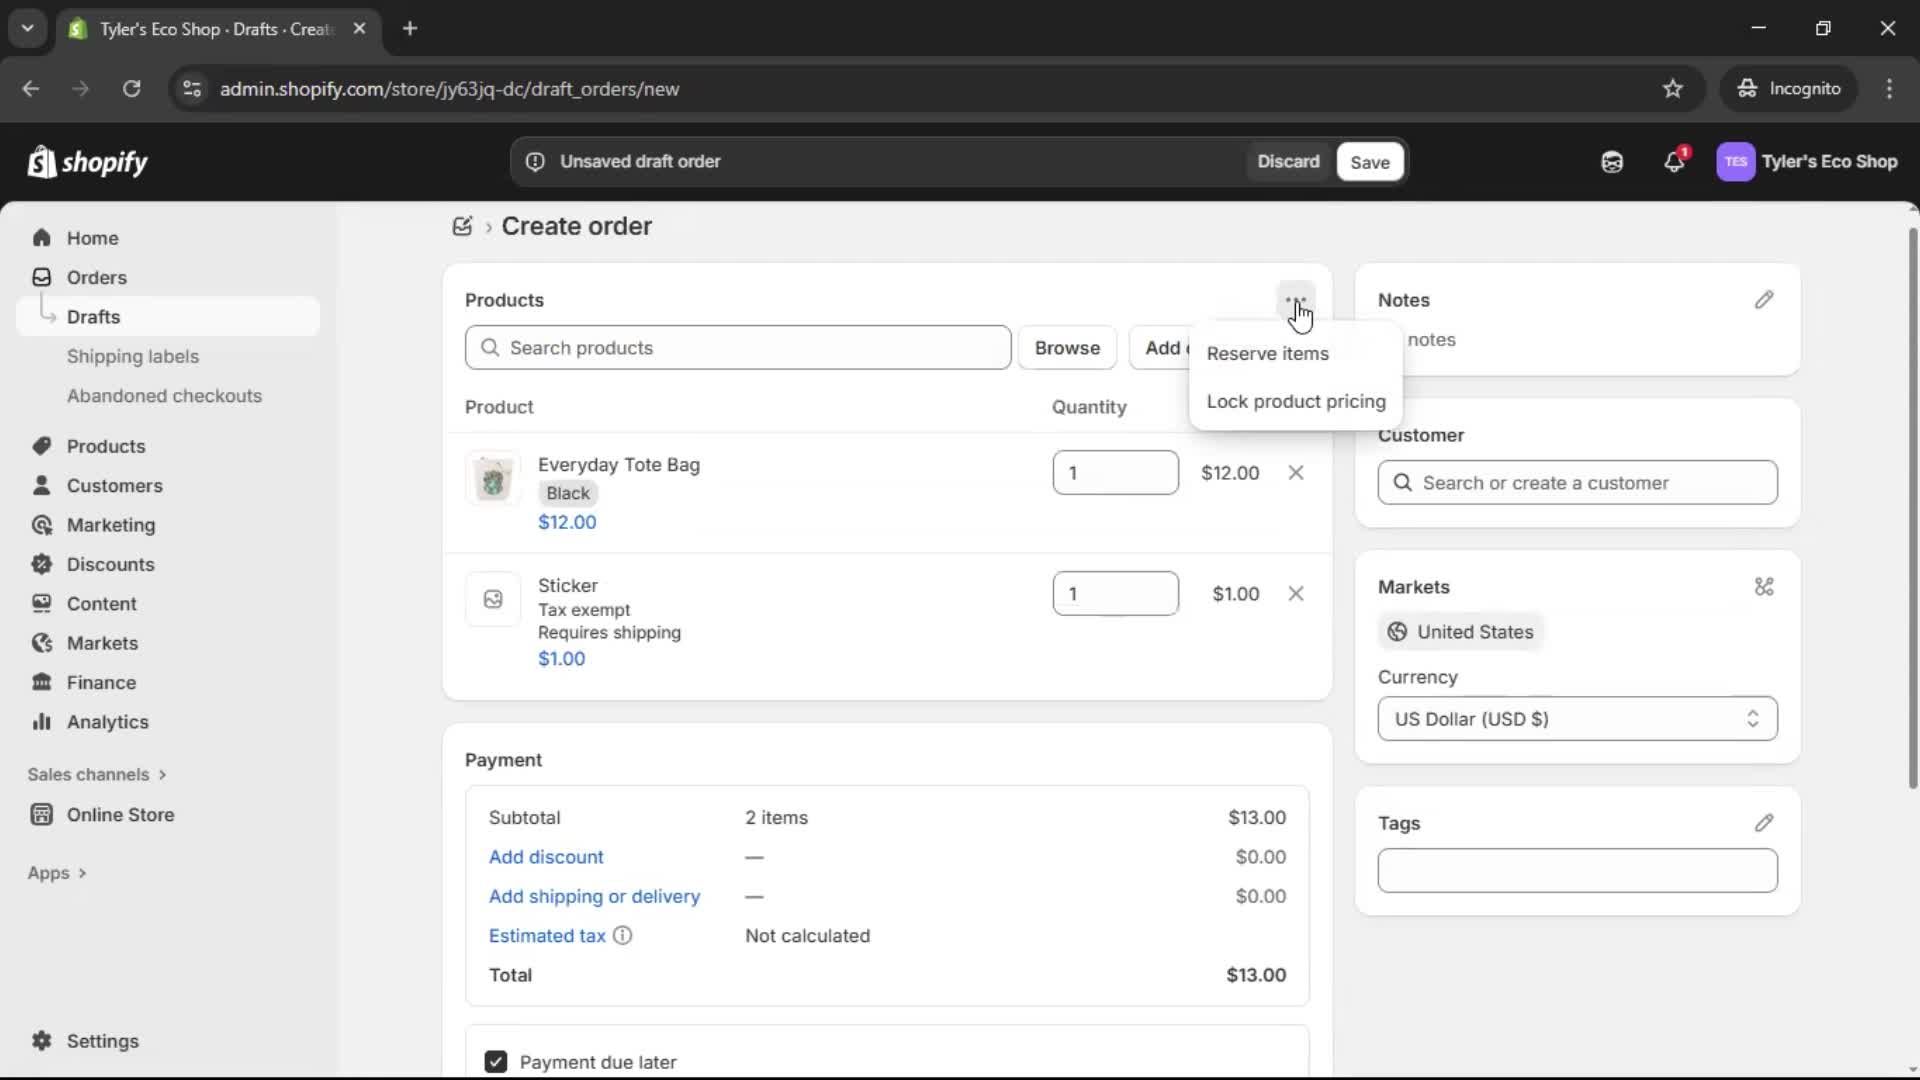Open the US Dollar currency dropdown
Screen dimensions: 1920x1080
click(1577, 719)
